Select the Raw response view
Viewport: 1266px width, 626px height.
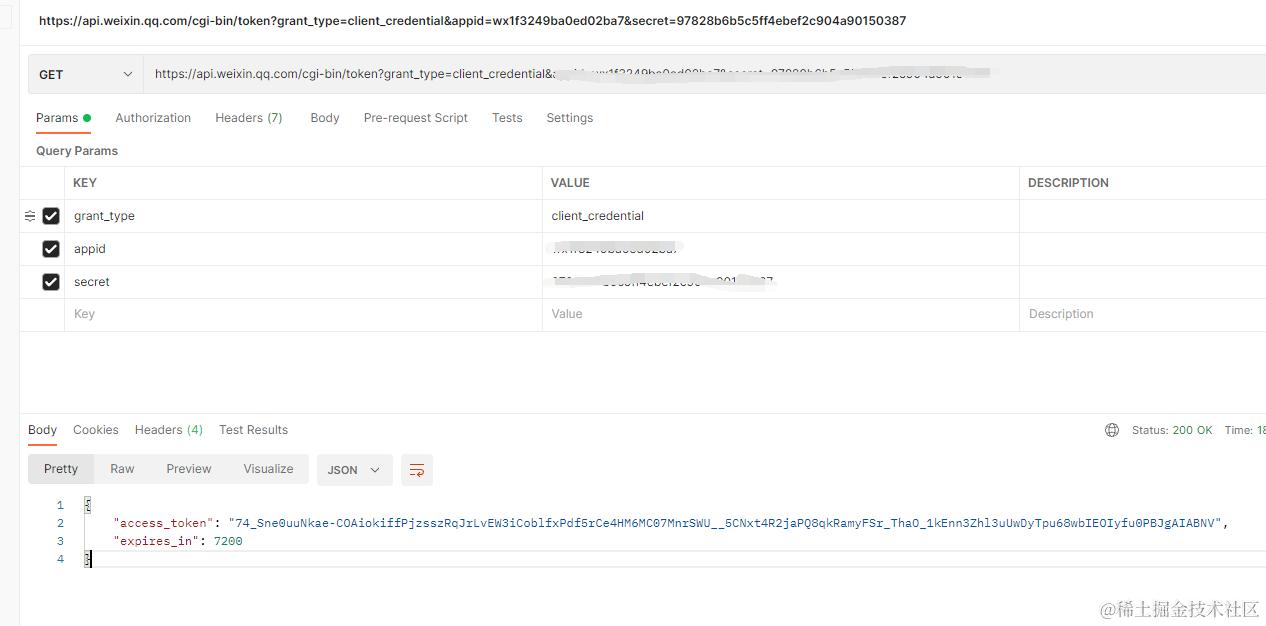point(122,469)
